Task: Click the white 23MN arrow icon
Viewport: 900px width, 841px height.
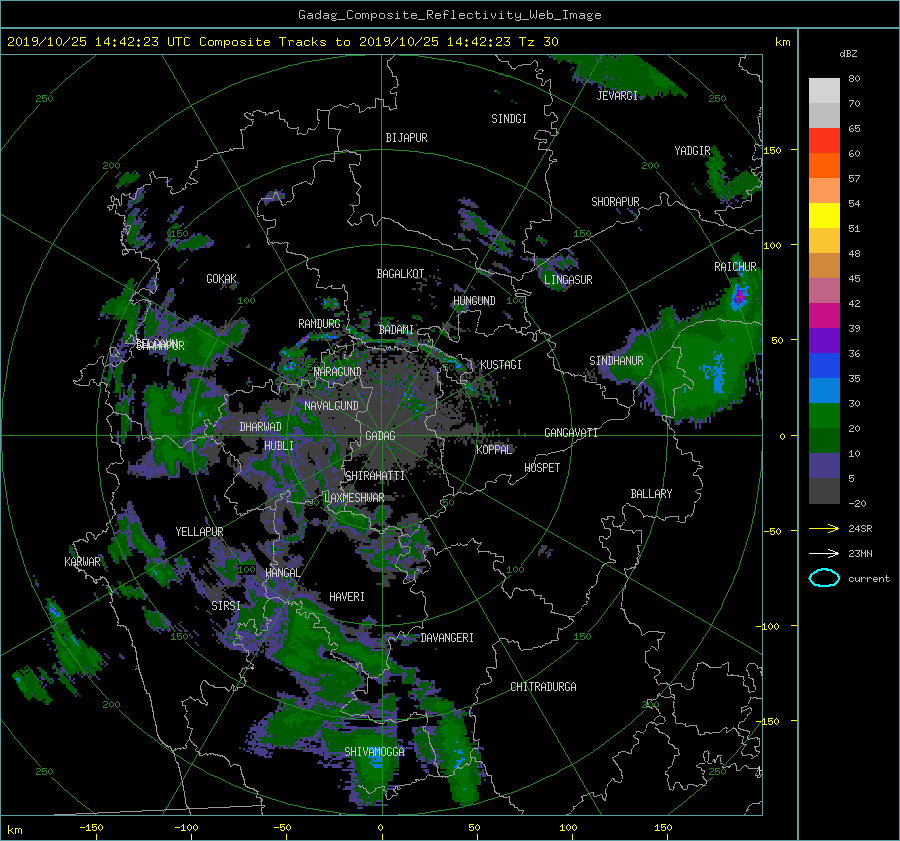Action: pyautogui.click(x=824, y=553)
